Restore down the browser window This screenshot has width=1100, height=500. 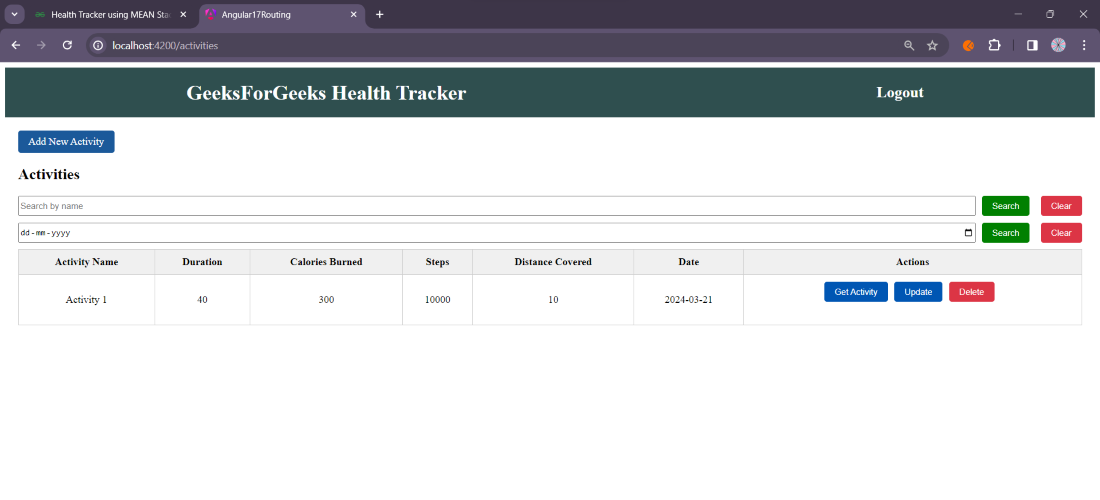coord(1050,14)
